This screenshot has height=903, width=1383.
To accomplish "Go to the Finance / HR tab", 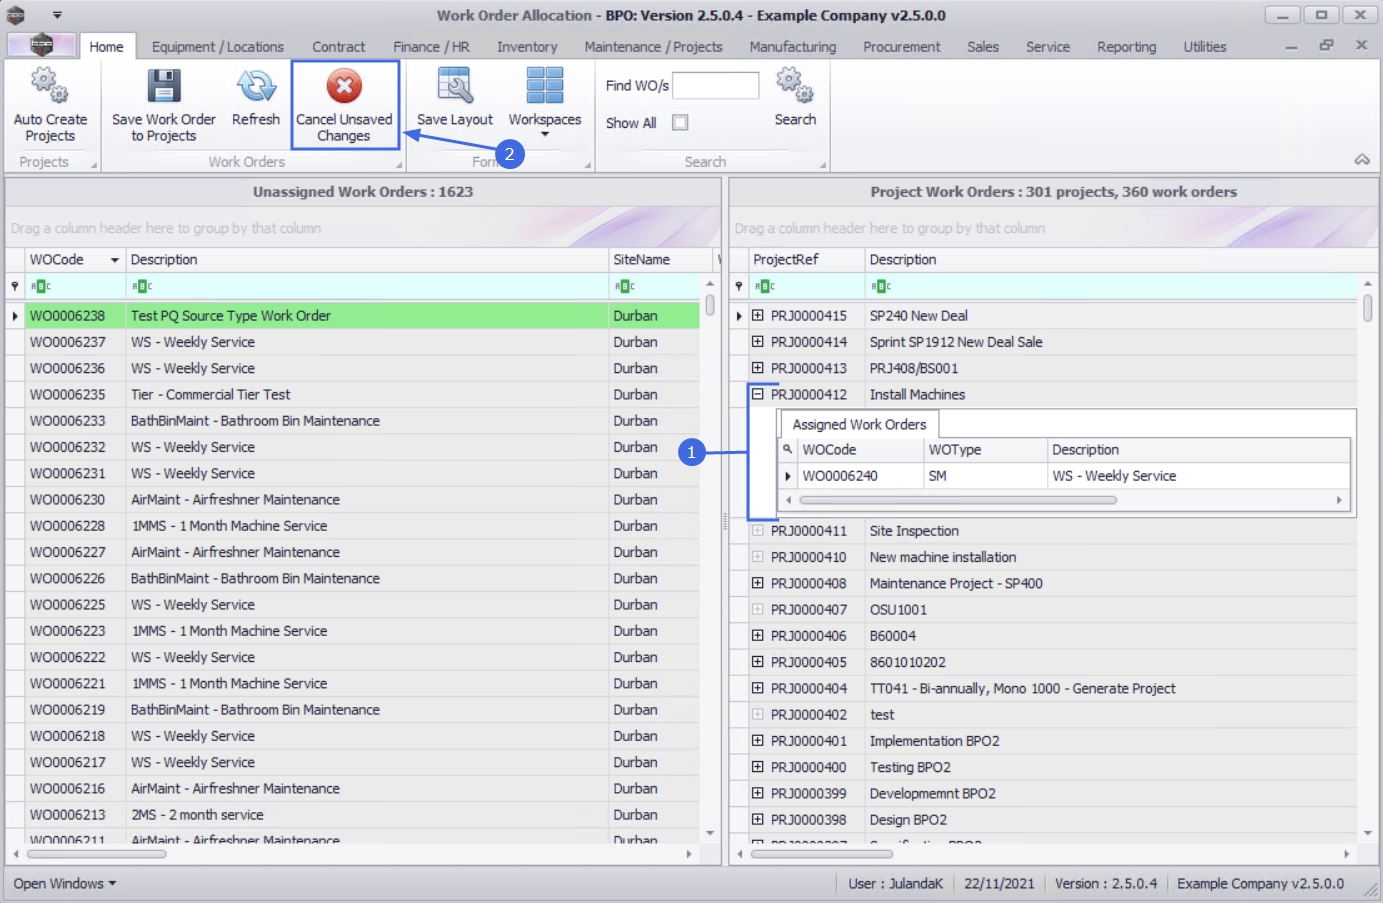I will pos(431,46).
